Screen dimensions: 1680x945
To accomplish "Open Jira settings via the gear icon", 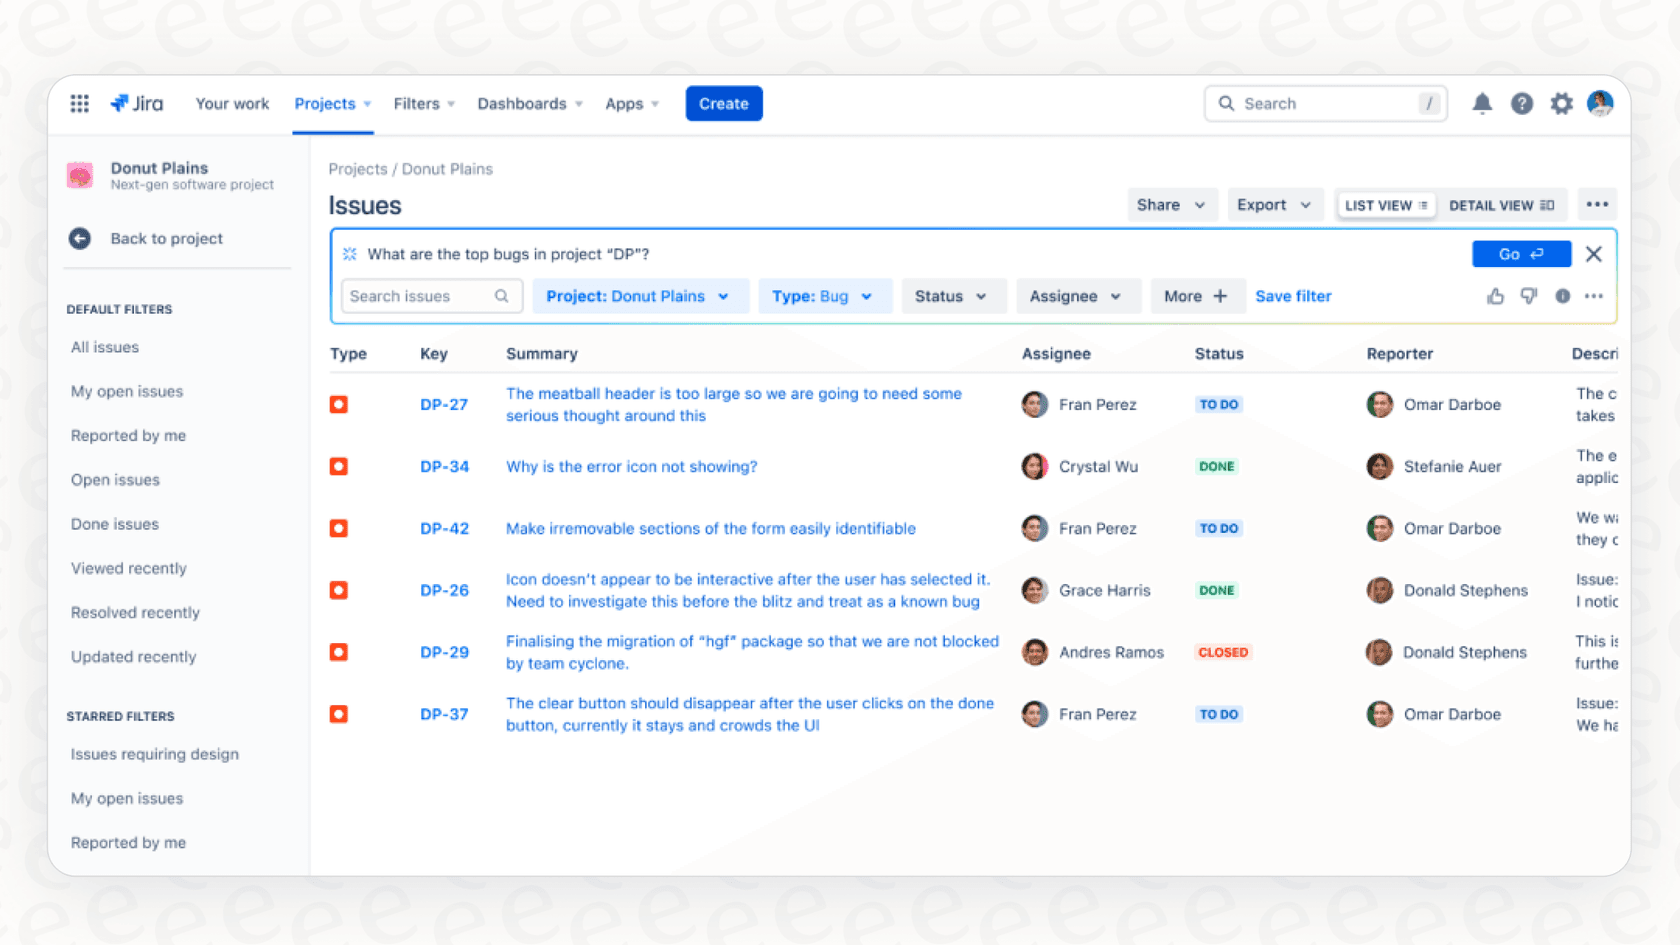I will [x=1561, y=103].
